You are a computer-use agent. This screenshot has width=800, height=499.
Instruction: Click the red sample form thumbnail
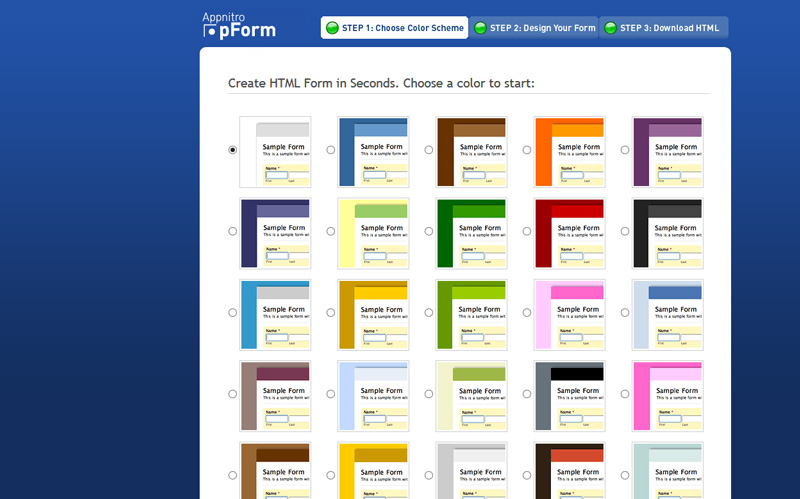coord(569,233)
